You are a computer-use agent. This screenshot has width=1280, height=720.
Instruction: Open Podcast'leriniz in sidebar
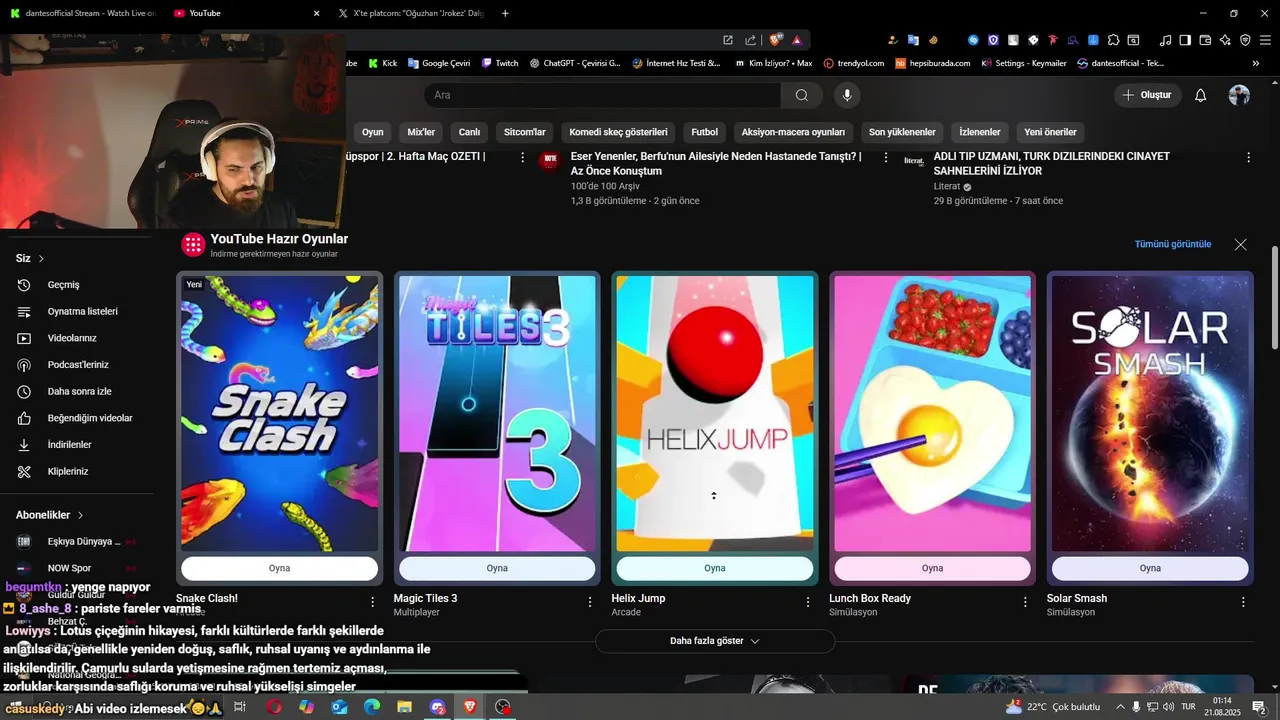pyautogui.click(x=77, y=365)
